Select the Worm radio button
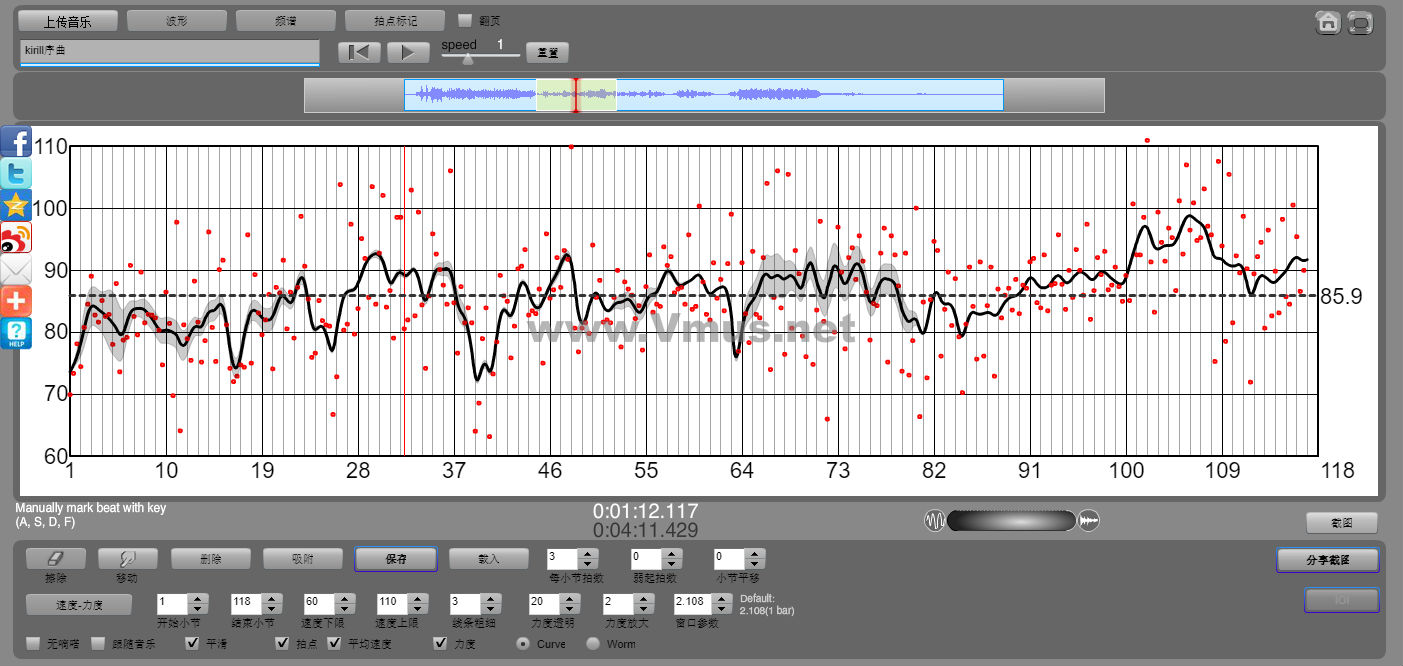Viewport: 1403px width, 666px height. [593, 643]
